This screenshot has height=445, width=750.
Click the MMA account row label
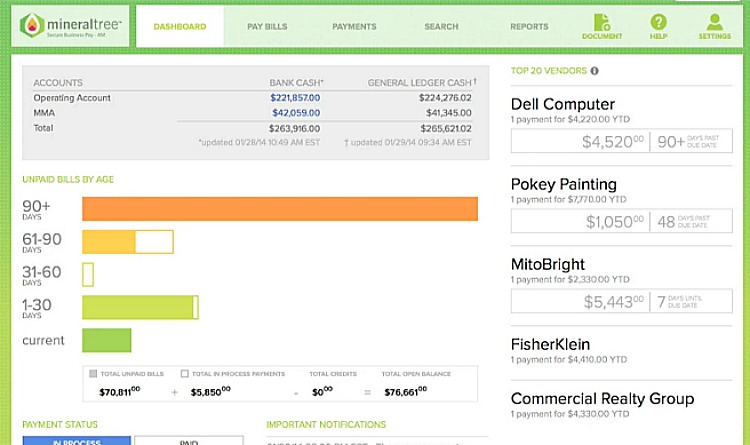(44, 113)
